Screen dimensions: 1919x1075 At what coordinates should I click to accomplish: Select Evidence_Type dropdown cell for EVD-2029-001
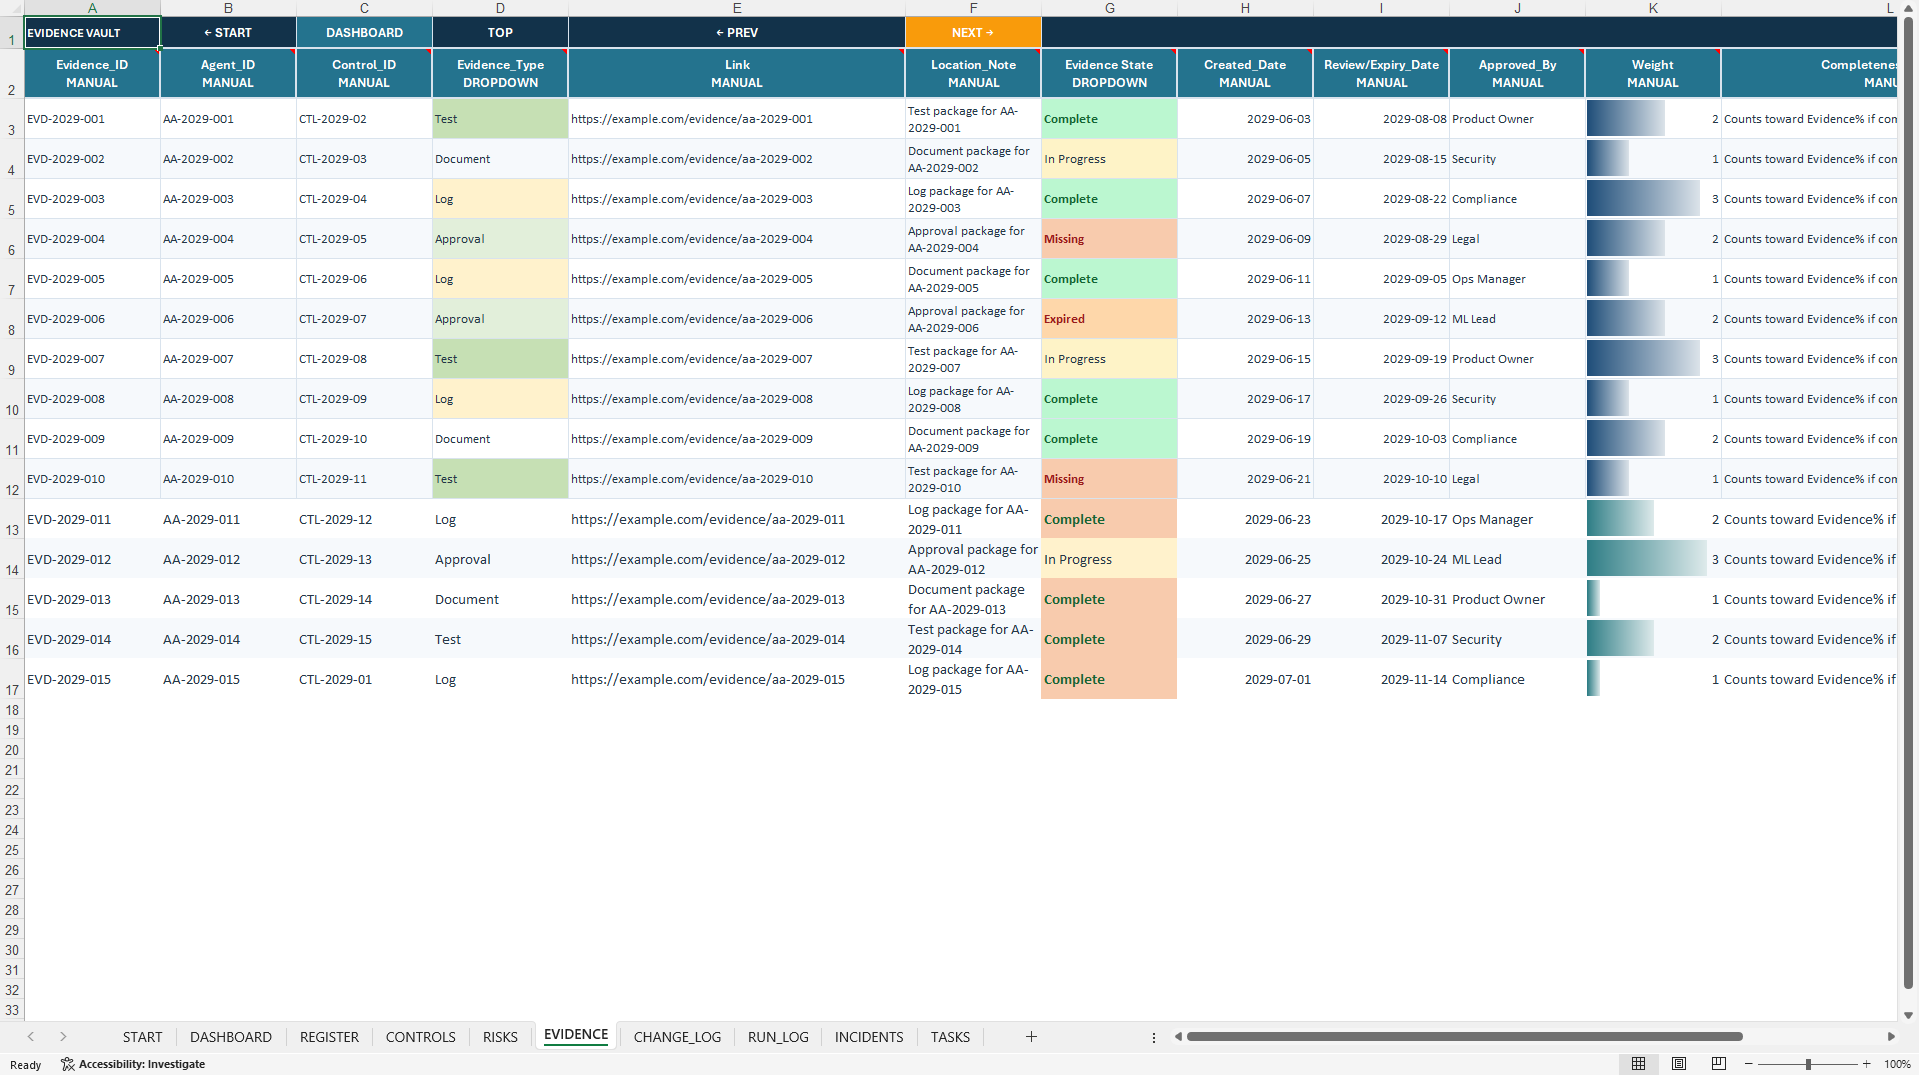pyautogui.click(x=500, y=119)
